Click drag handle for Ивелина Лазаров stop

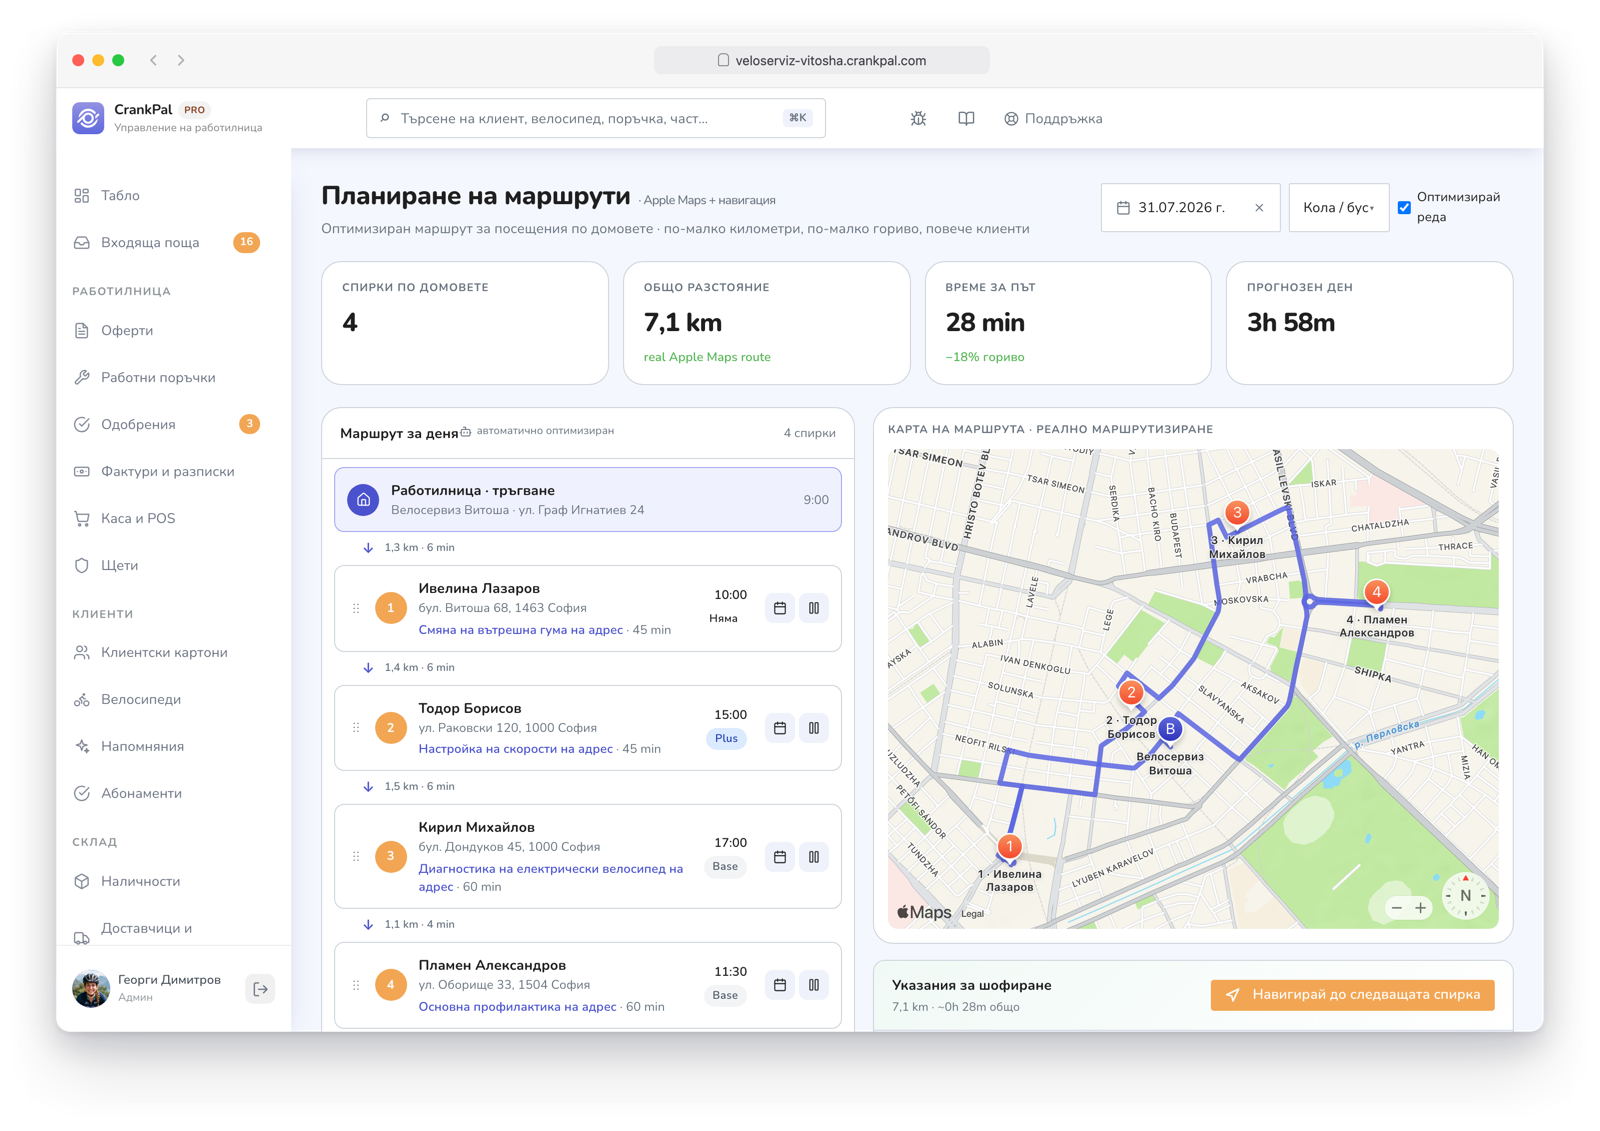click(x=356, y=608)
